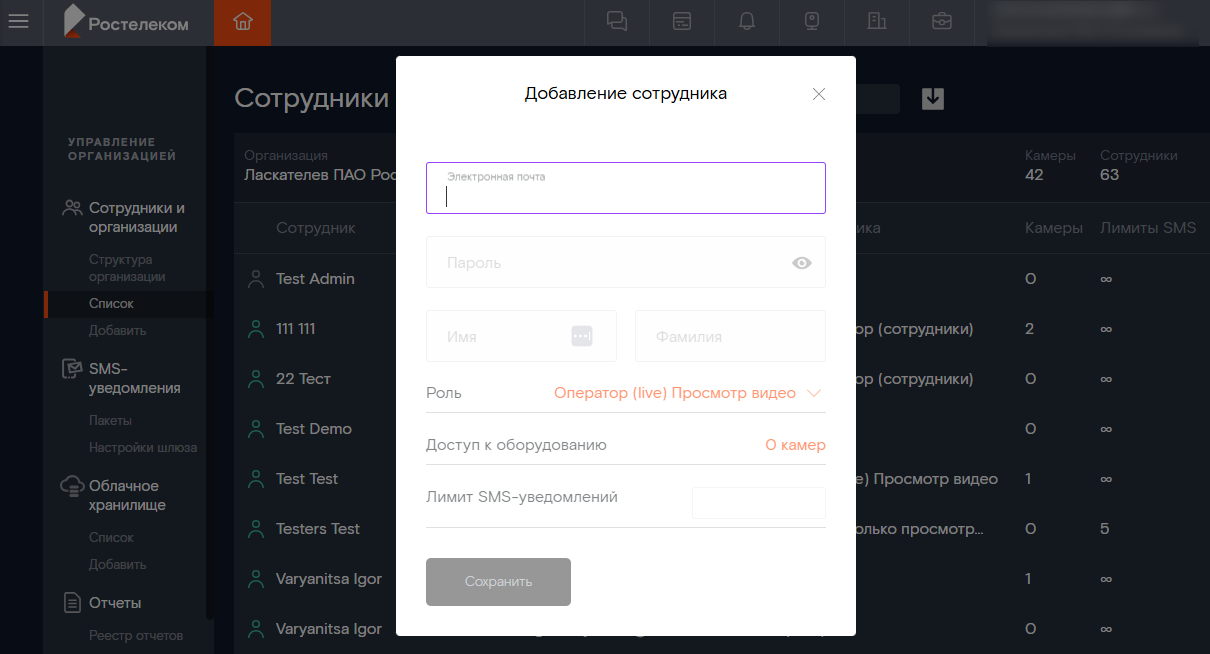This screenshot has width=1210, height=654.
Task: Select employee row Testers Test
Action: coord(722,529)
